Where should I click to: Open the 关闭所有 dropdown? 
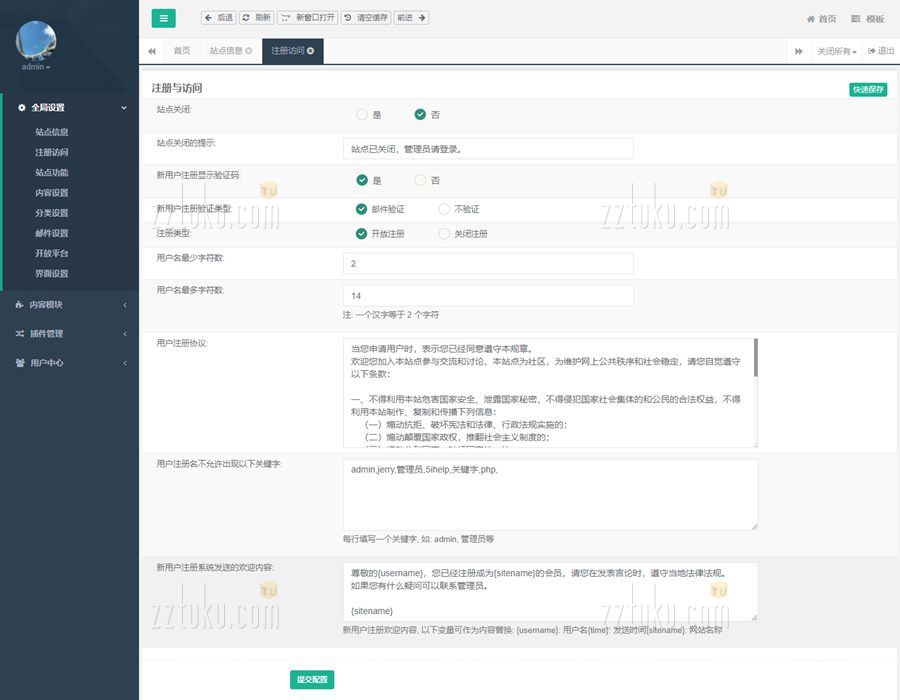click(x=836, y=51)
